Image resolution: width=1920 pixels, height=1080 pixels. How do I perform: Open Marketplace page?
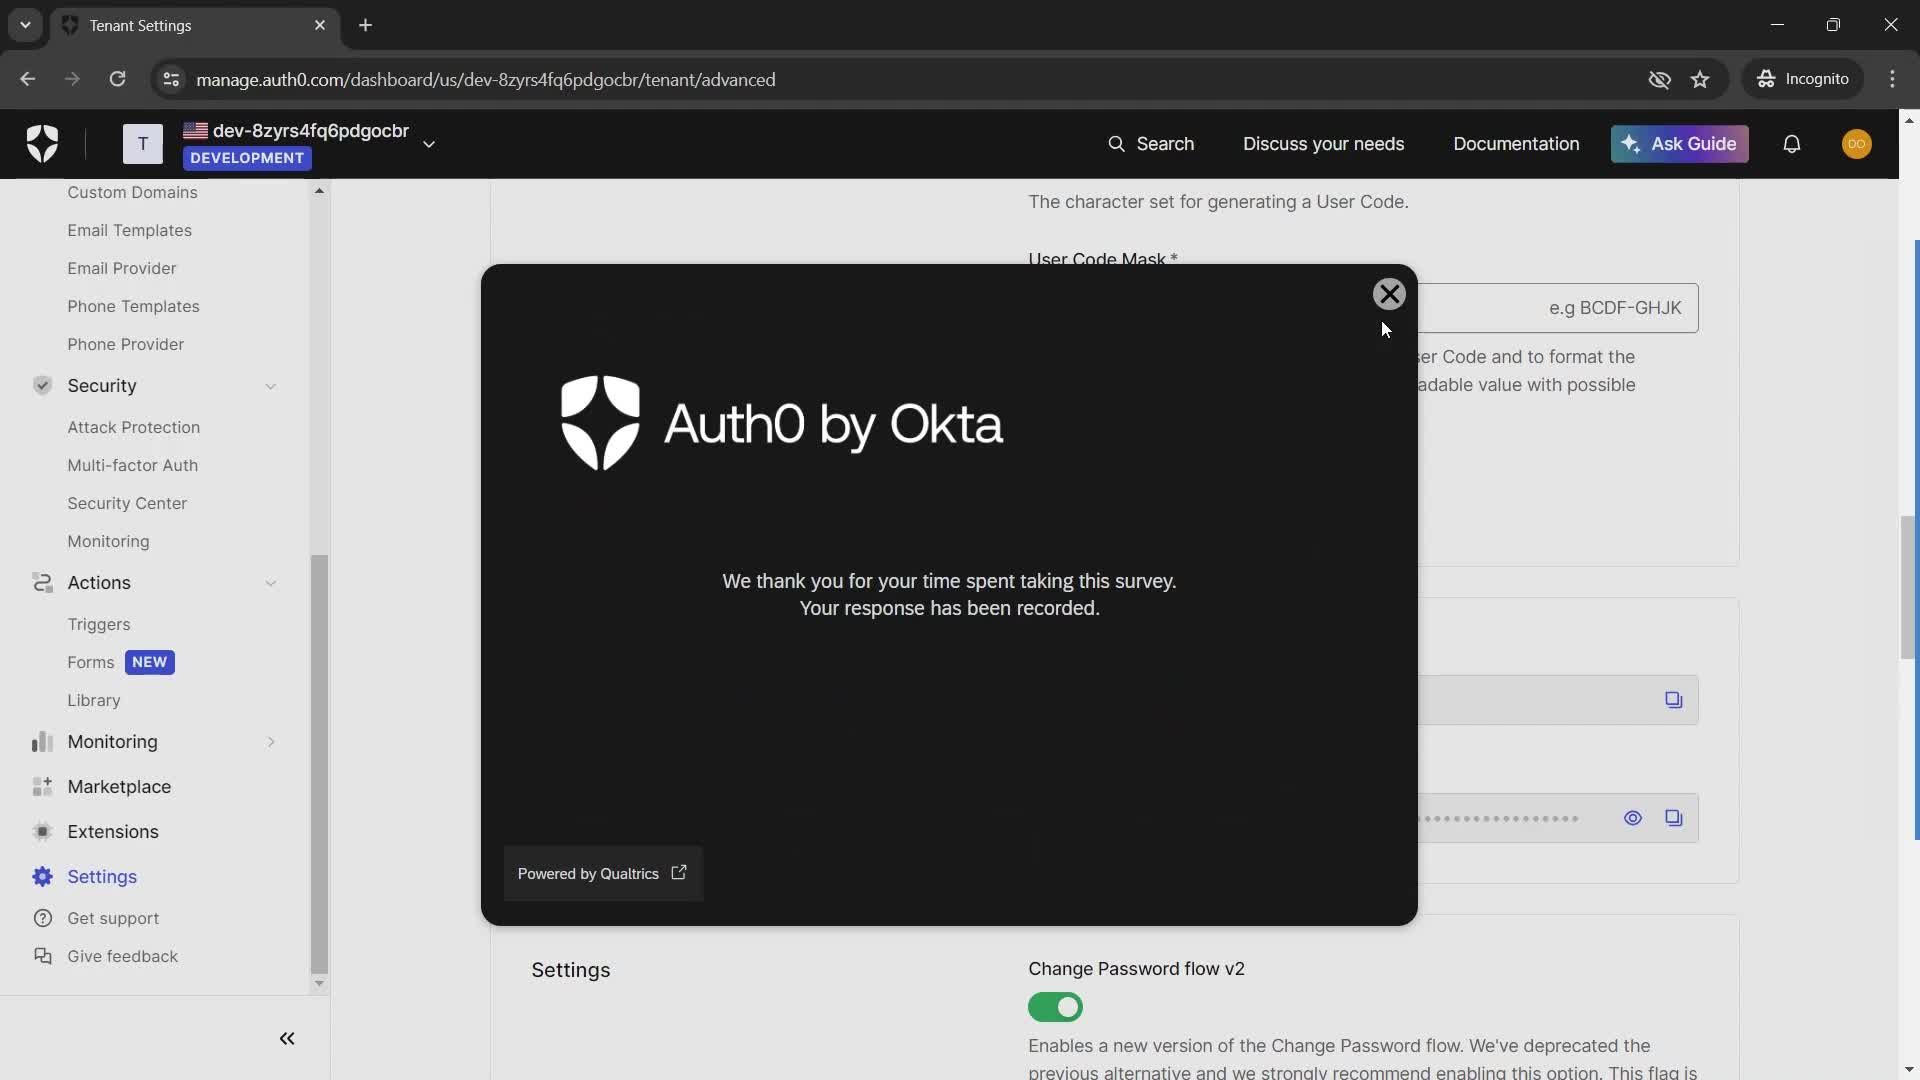tap(119, 786)
